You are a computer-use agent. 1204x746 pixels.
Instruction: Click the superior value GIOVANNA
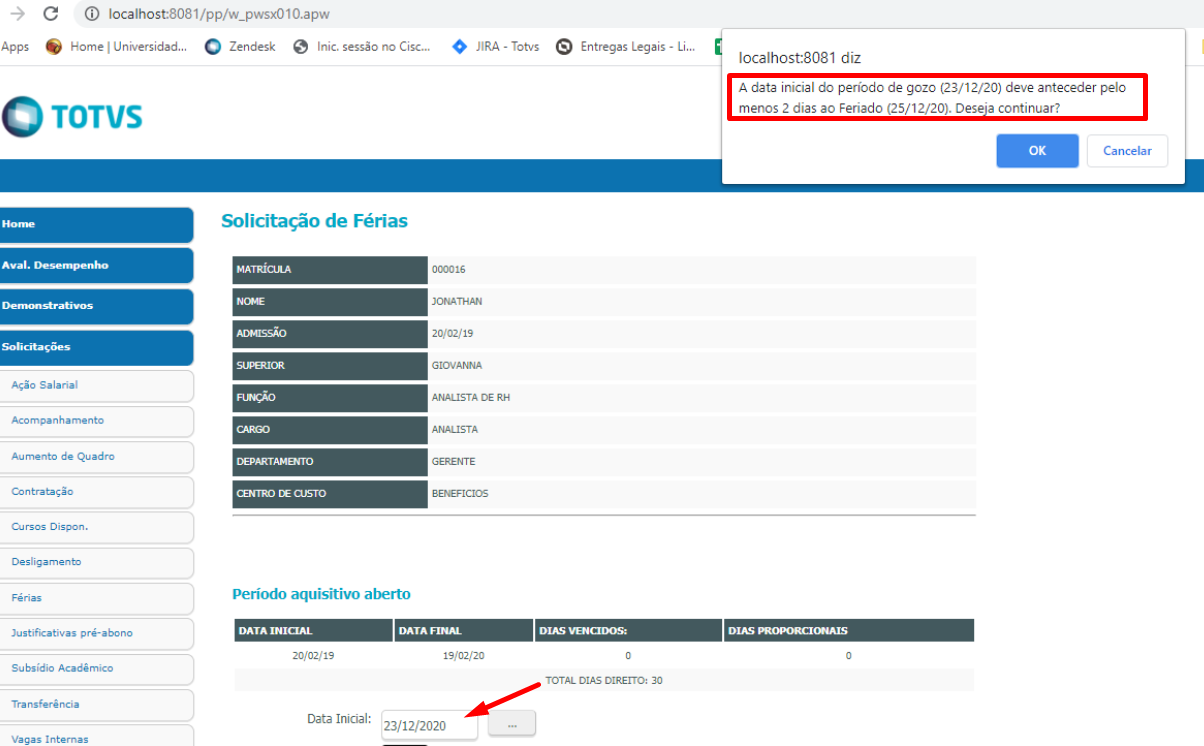point(456,366)
